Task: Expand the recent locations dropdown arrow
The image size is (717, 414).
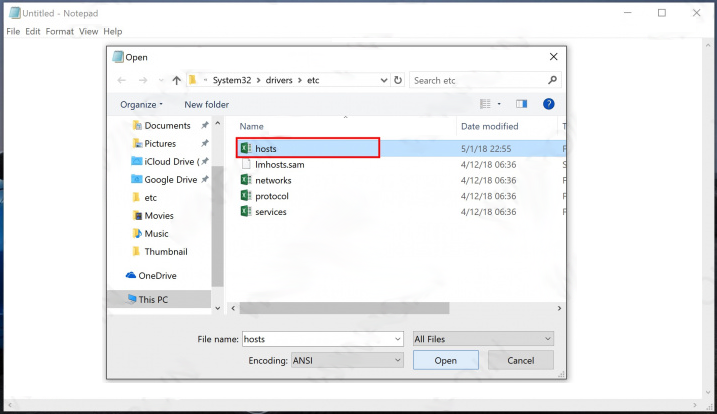Action: point(161,80)
